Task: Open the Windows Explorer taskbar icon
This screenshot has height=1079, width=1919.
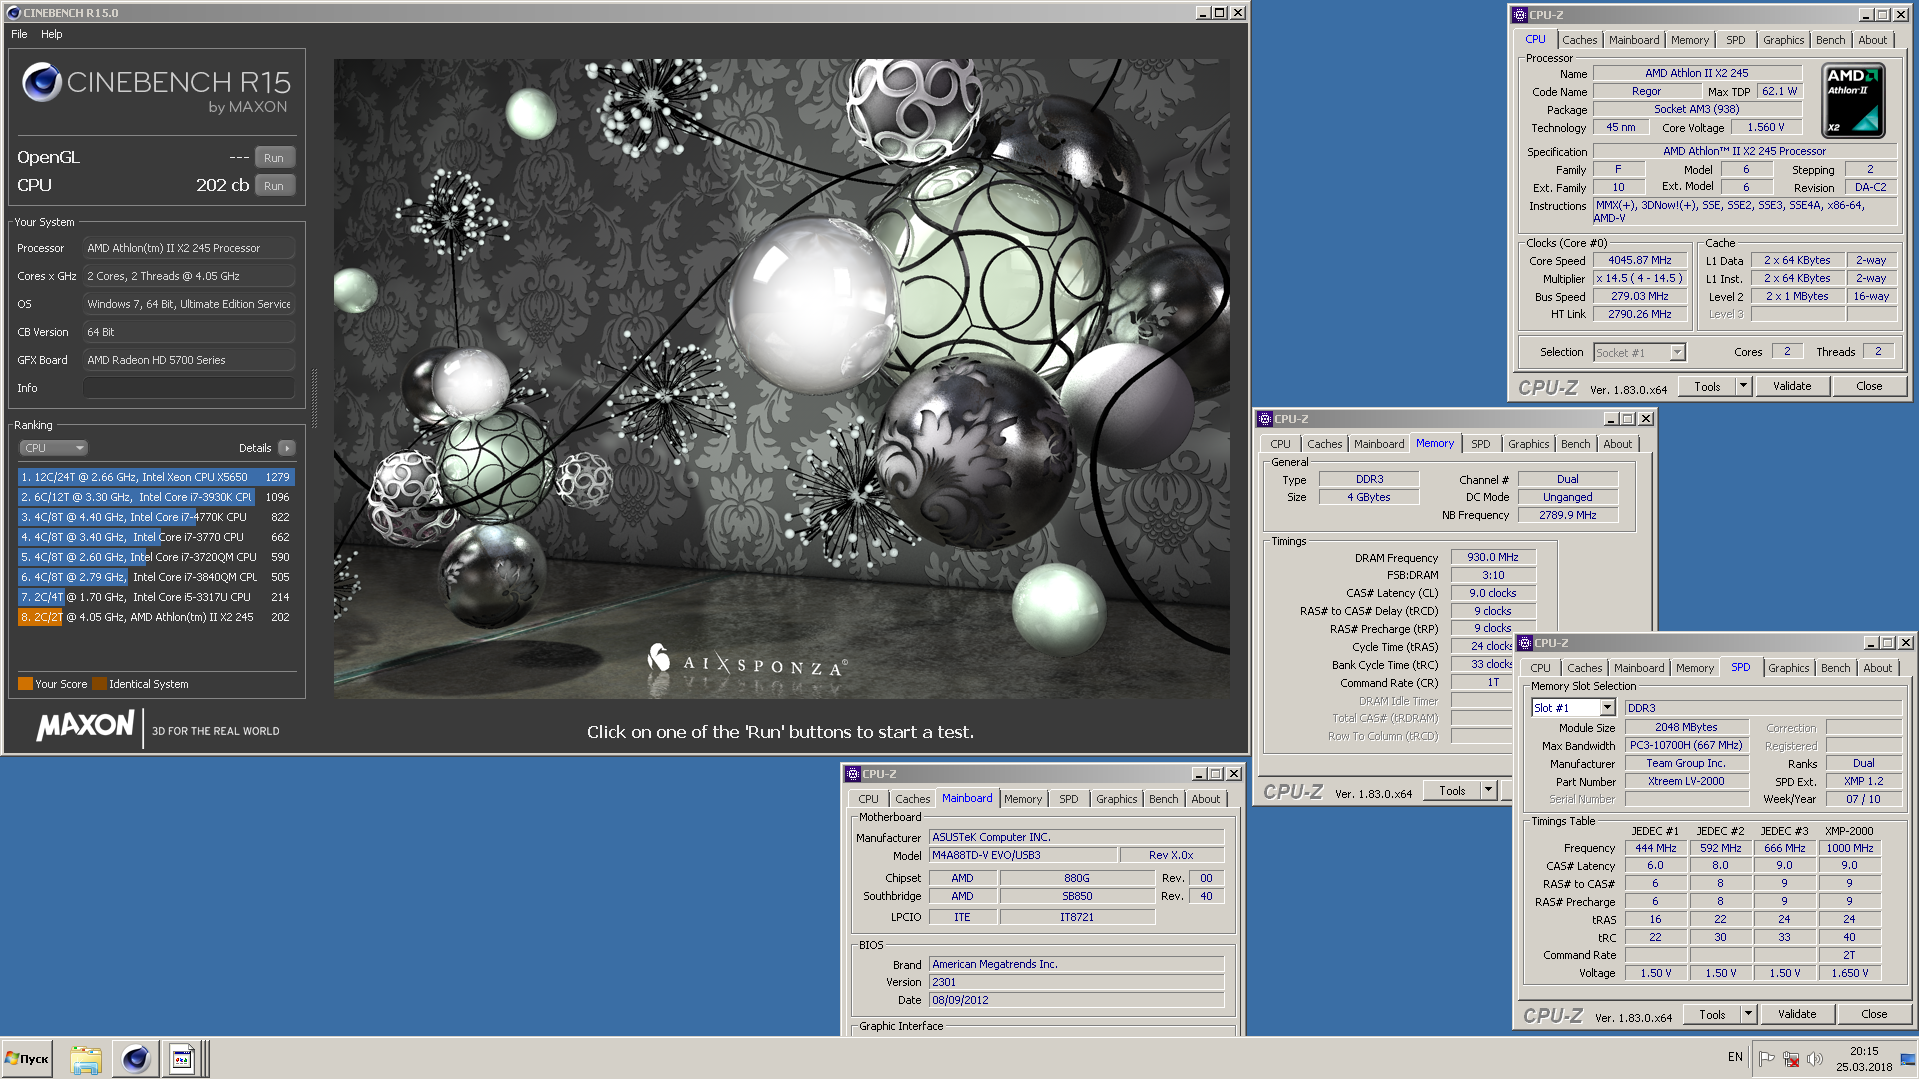Action: 85,1058
